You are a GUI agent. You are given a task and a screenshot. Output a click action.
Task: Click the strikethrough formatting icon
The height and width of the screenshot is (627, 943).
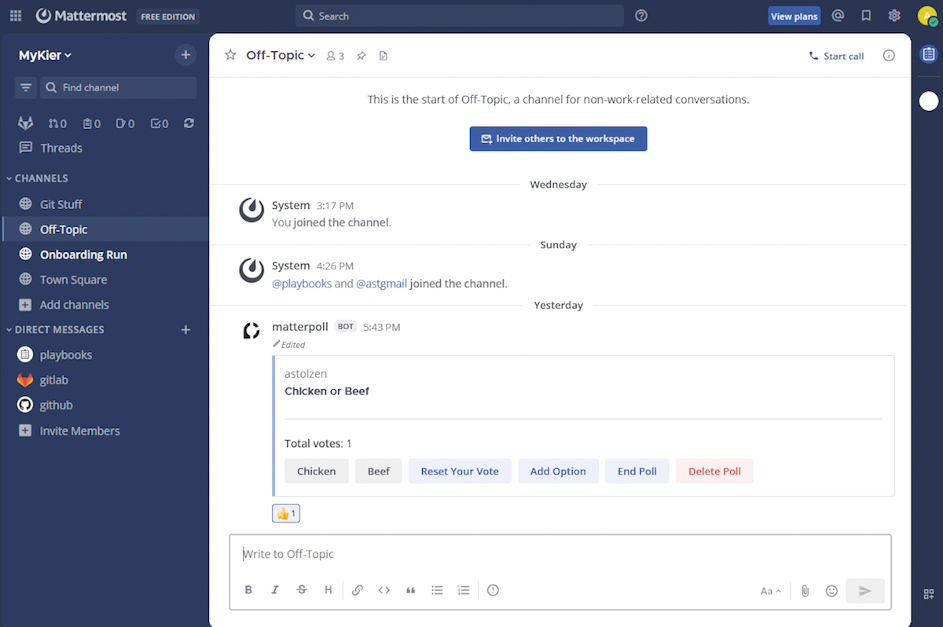[x=301, y=591]
